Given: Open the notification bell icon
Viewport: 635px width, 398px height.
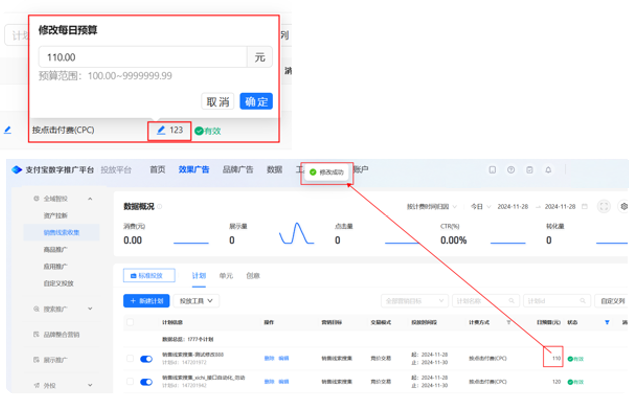Looking at the screenshot, I should click(x=548, y=170).
